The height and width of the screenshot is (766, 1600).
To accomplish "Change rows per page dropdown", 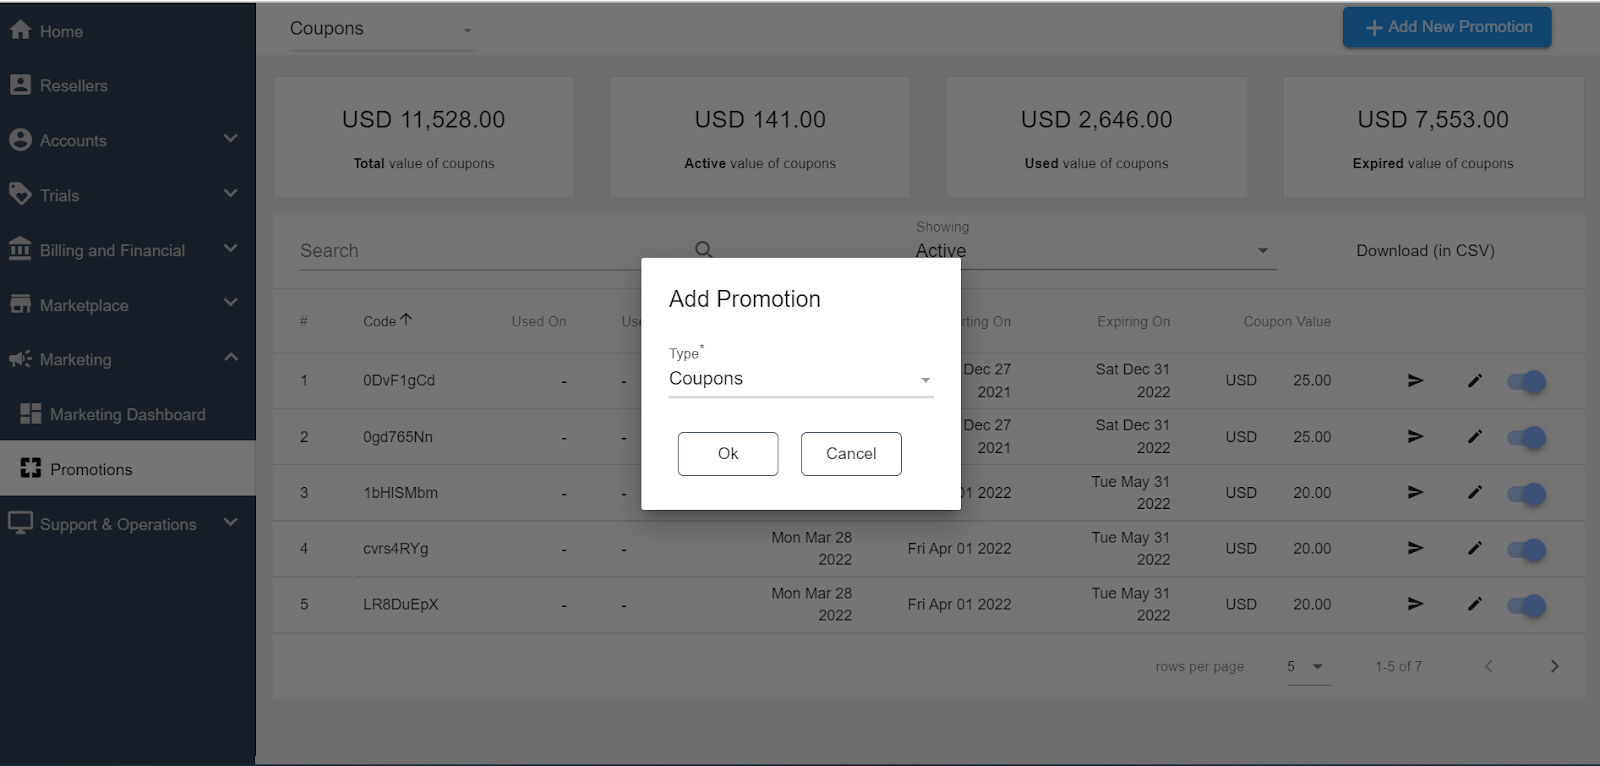I will [x=1307, y=667].
